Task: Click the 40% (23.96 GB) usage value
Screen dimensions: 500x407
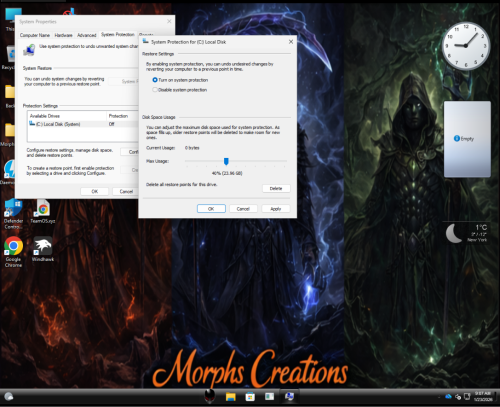Action: pos(227,173)
